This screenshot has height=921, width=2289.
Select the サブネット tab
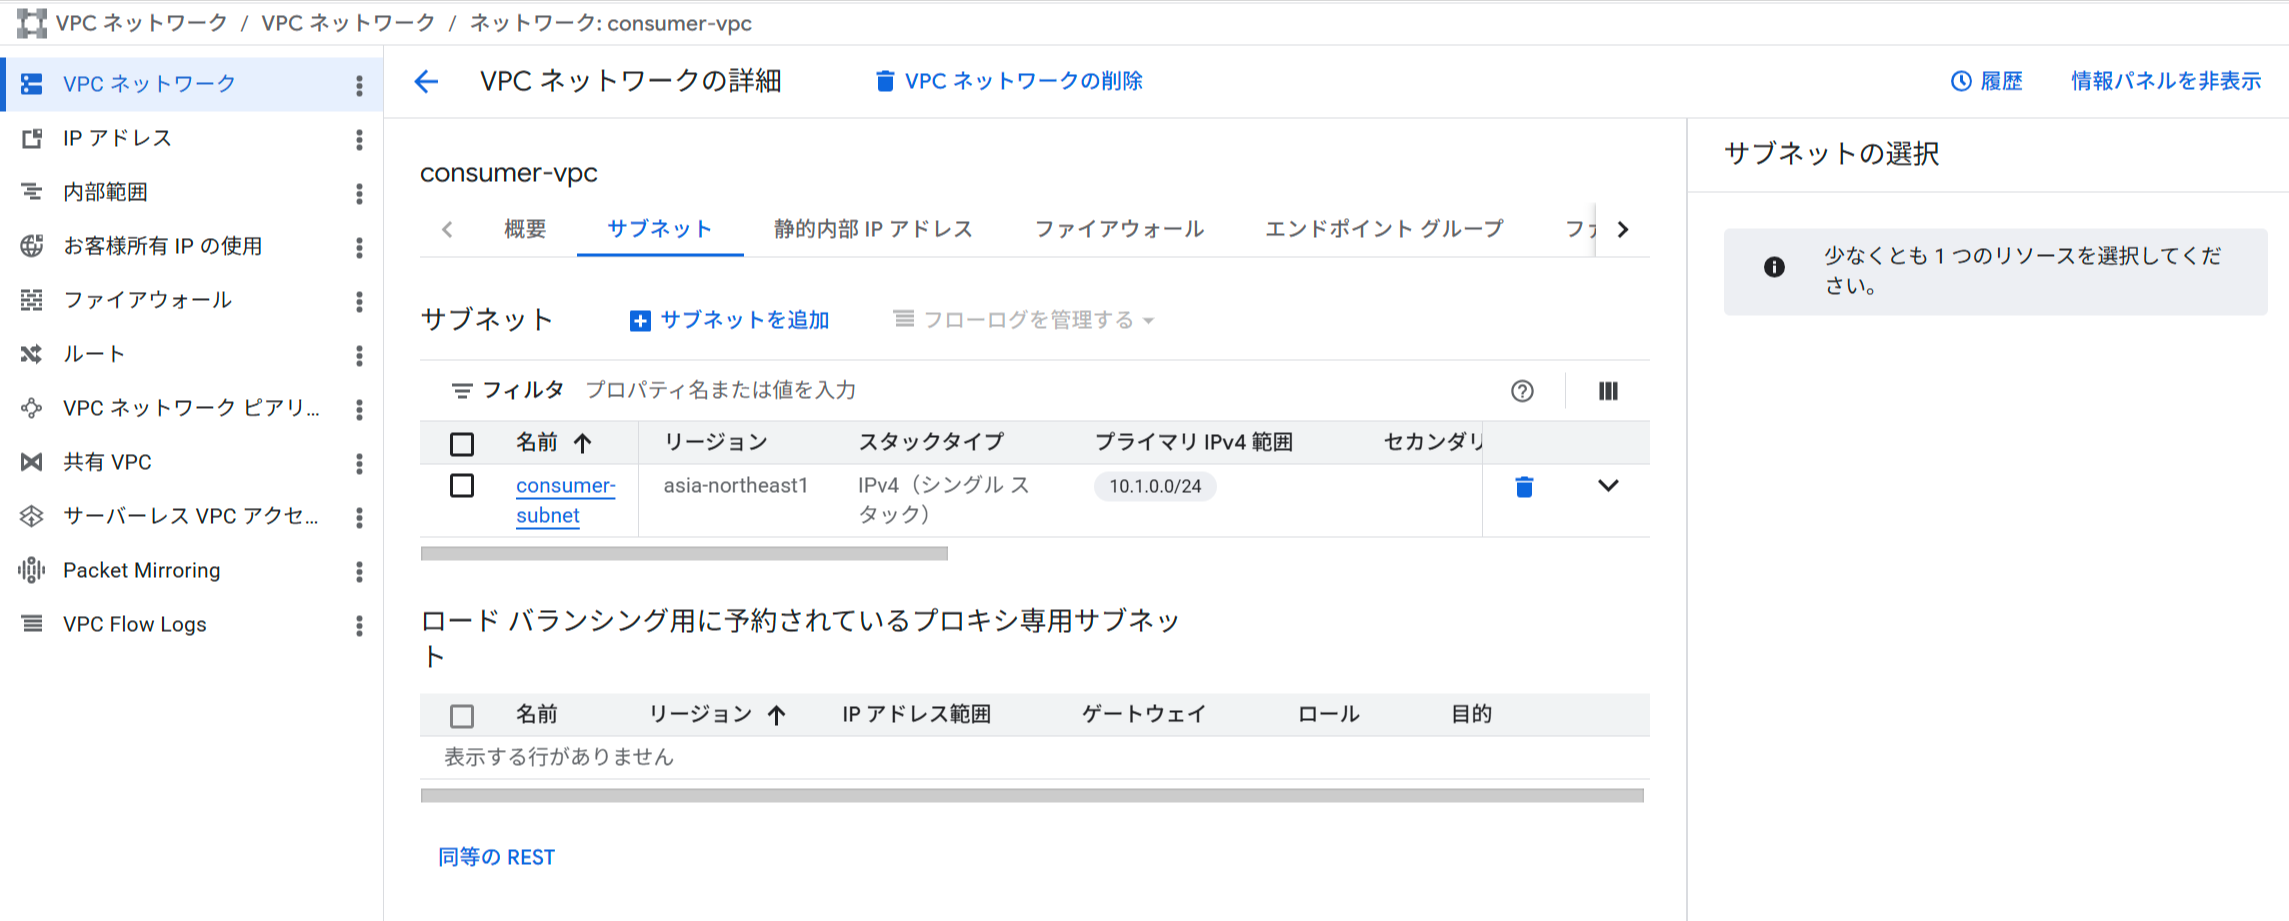click(x=659, y=229)
